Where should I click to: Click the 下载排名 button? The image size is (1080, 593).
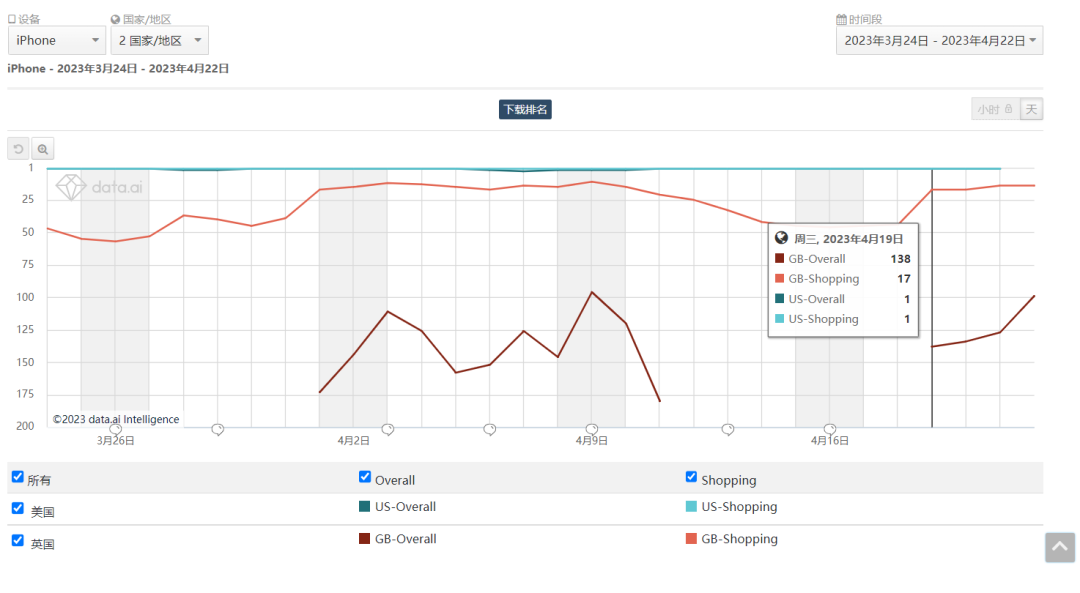point(525,109)
